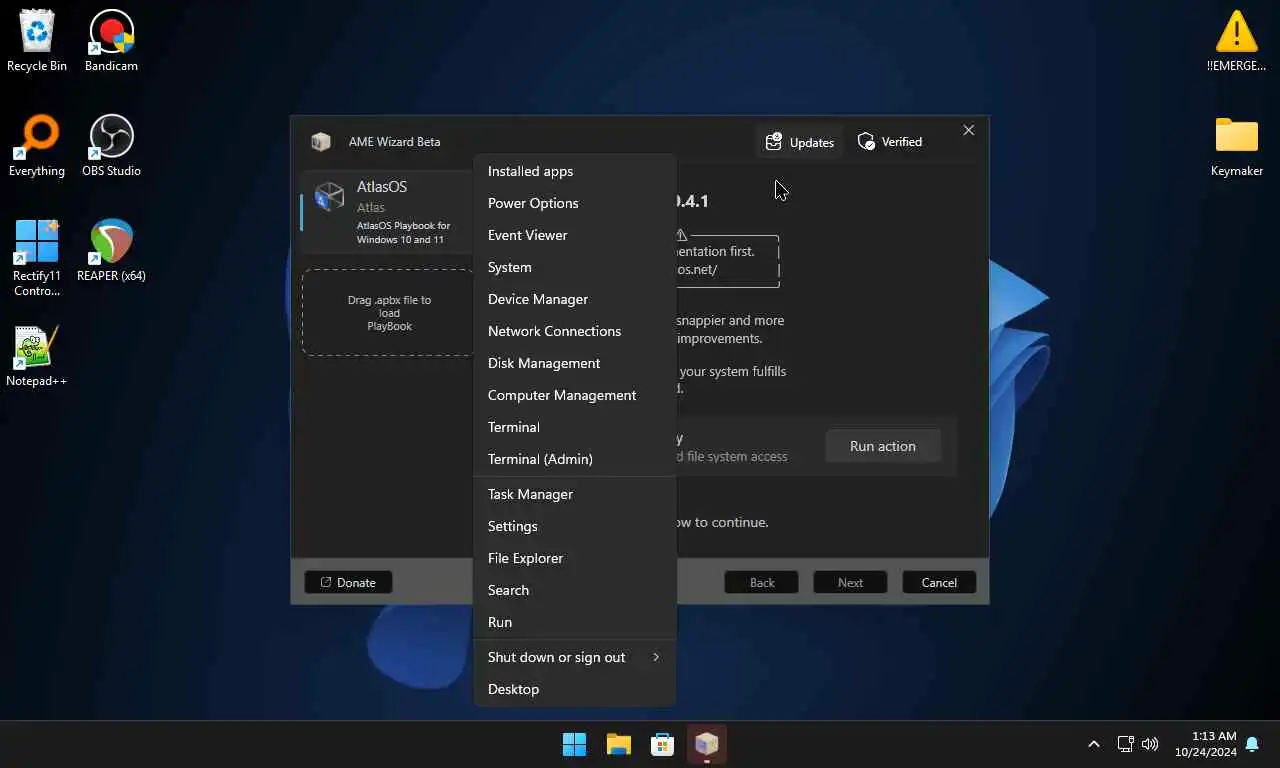1280x768 pixels.
Task: Open notifications bell icon
Action: click(1252, 744)
